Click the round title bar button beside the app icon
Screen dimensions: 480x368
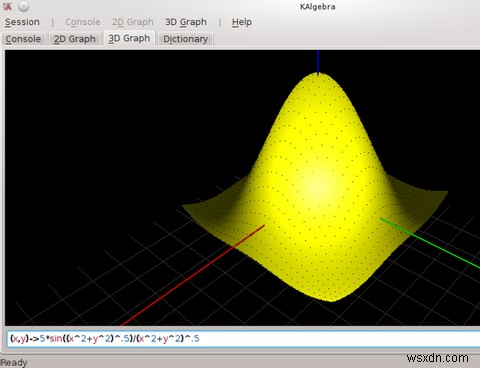coord(23,6)
